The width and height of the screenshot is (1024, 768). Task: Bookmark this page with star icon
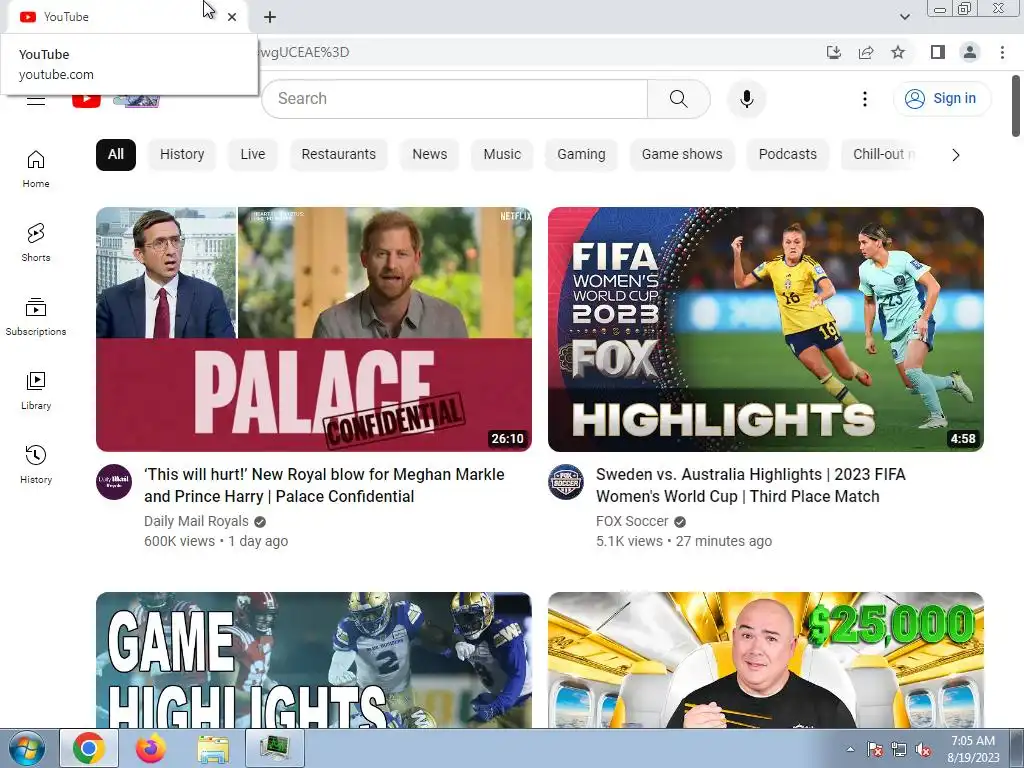pyautogui.click(x=898, y=52)
